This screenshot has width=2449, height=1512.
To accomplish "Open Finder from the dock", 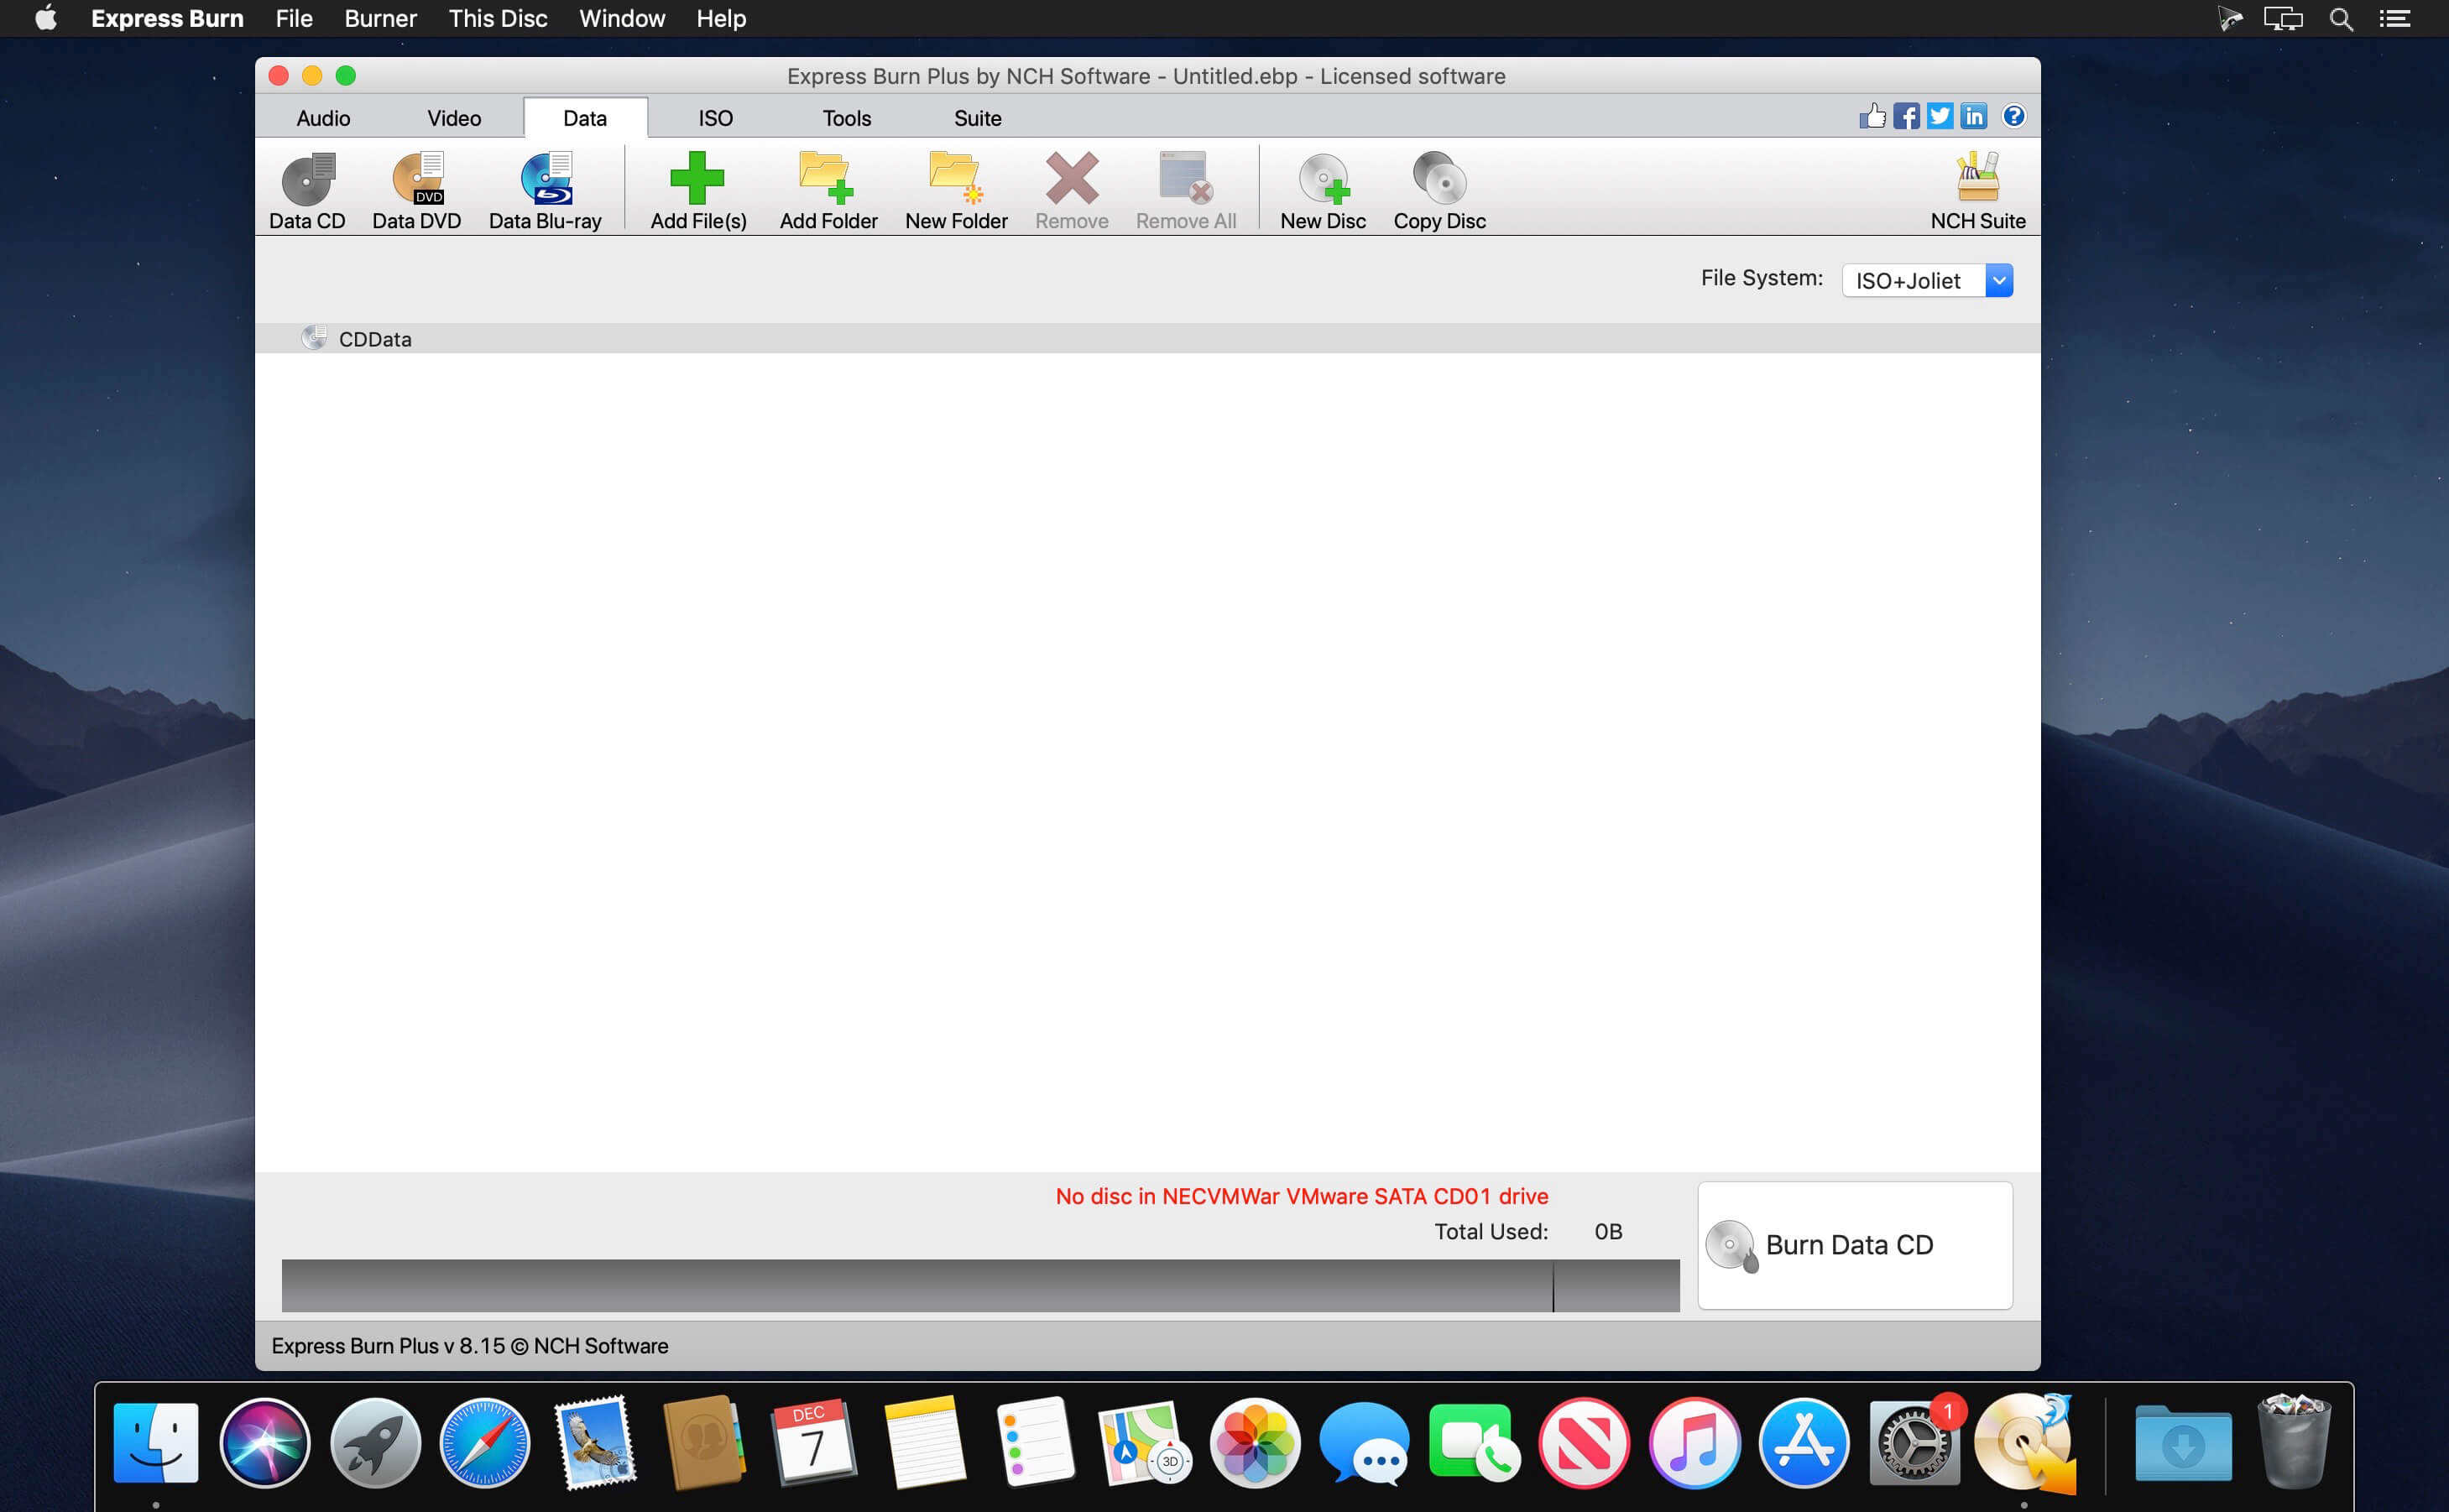I will (x=156, y=1442).
